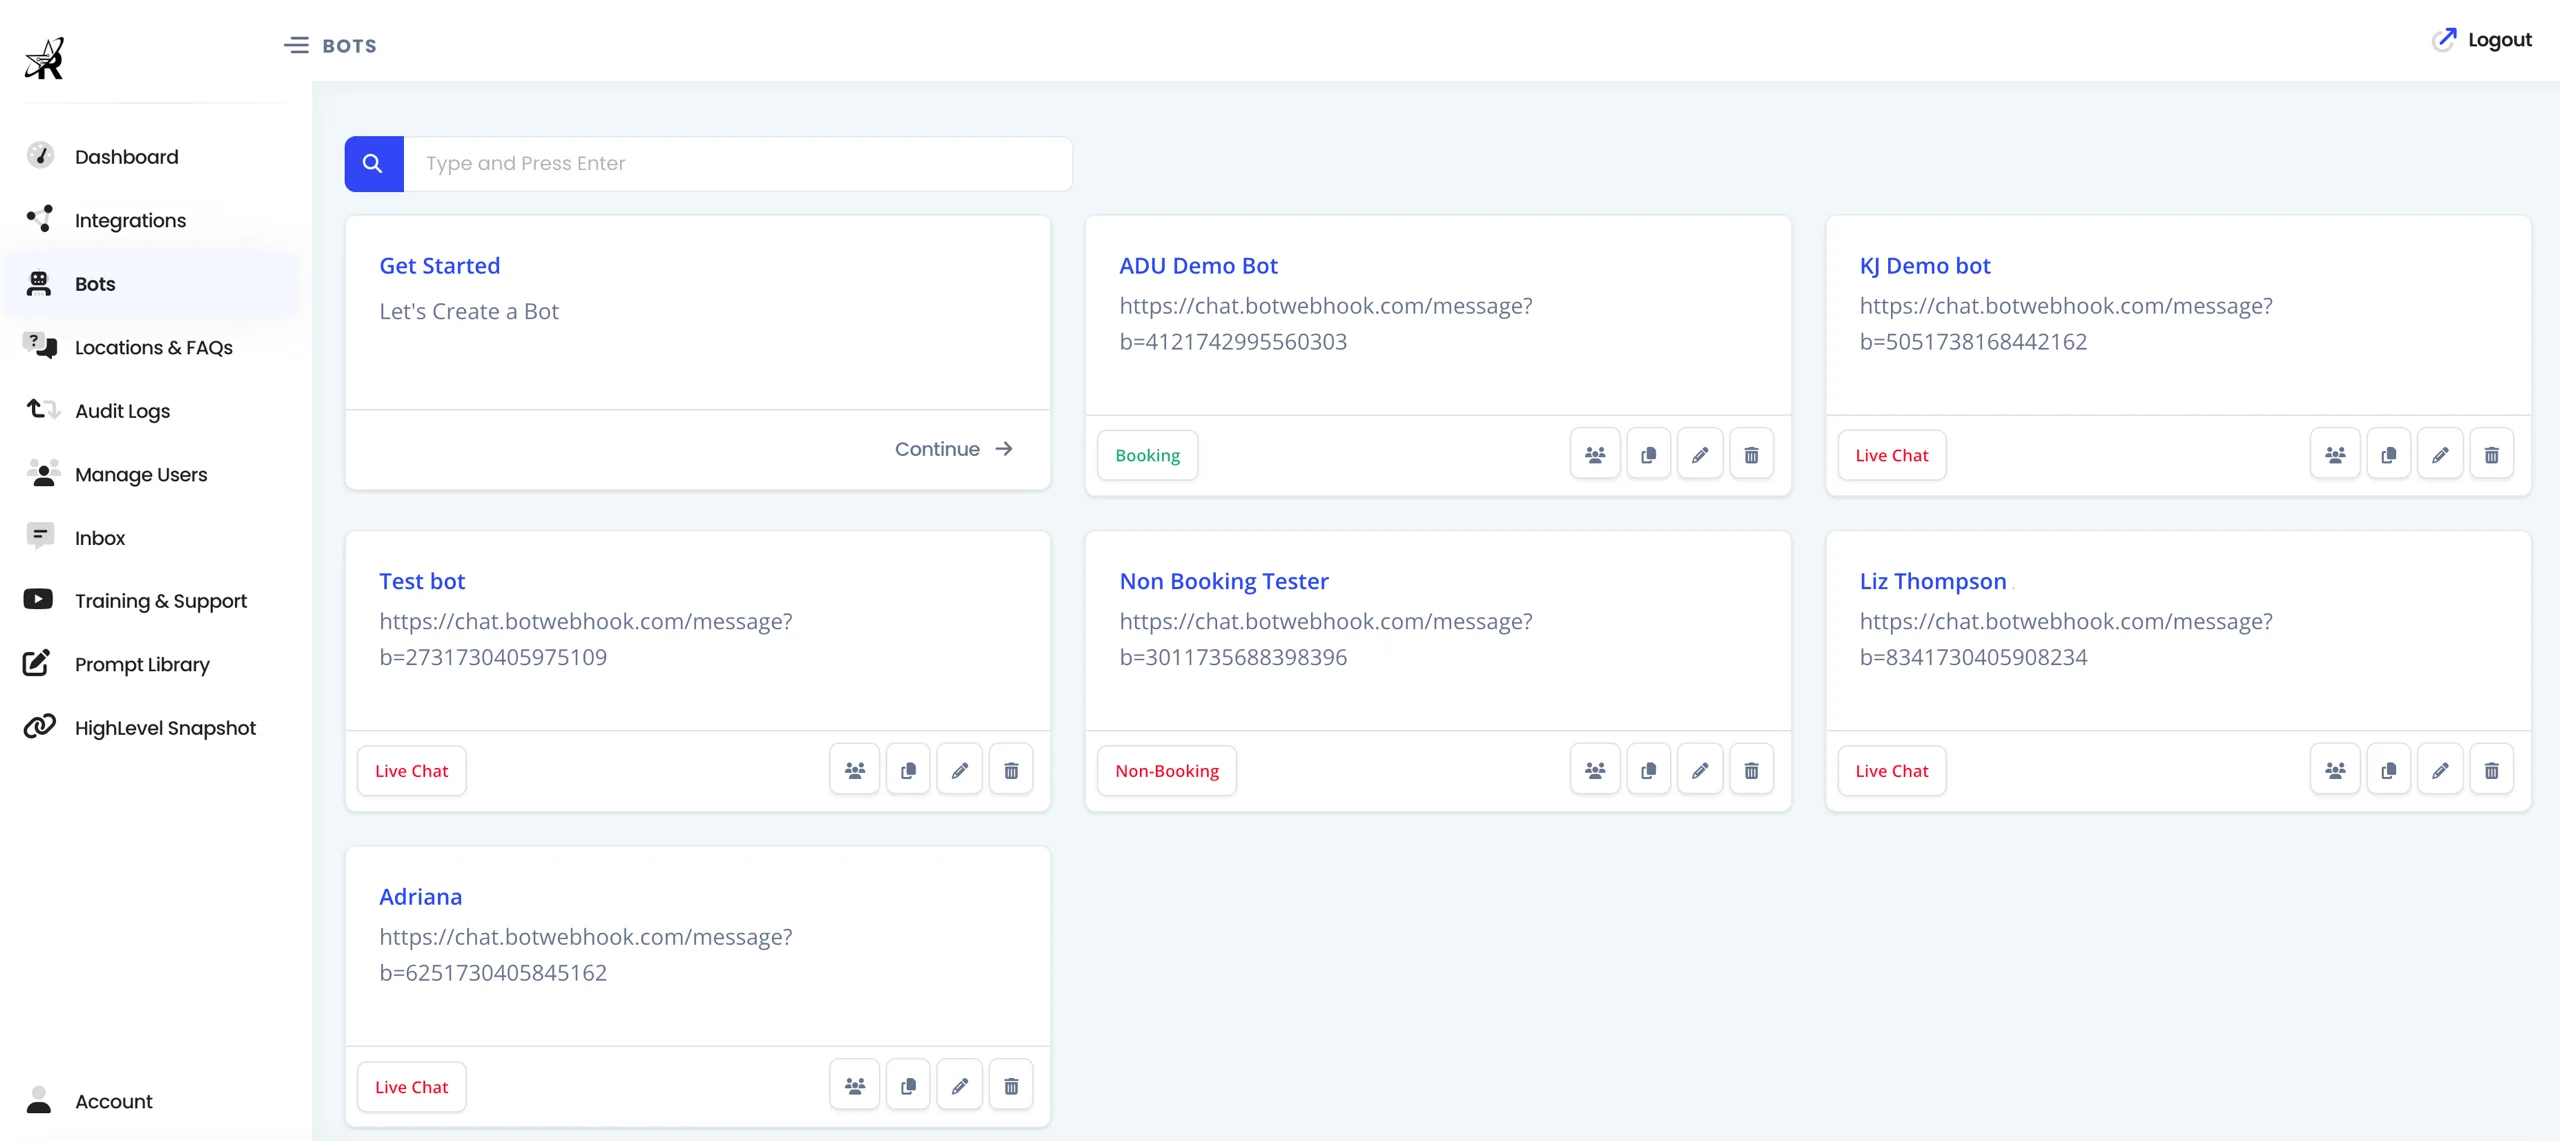Image resolution: width=2560 pixels, height=1141 pixels.
Task: Delete the ADU Demo Bot via trash icon
Action: pos(1751,455)
